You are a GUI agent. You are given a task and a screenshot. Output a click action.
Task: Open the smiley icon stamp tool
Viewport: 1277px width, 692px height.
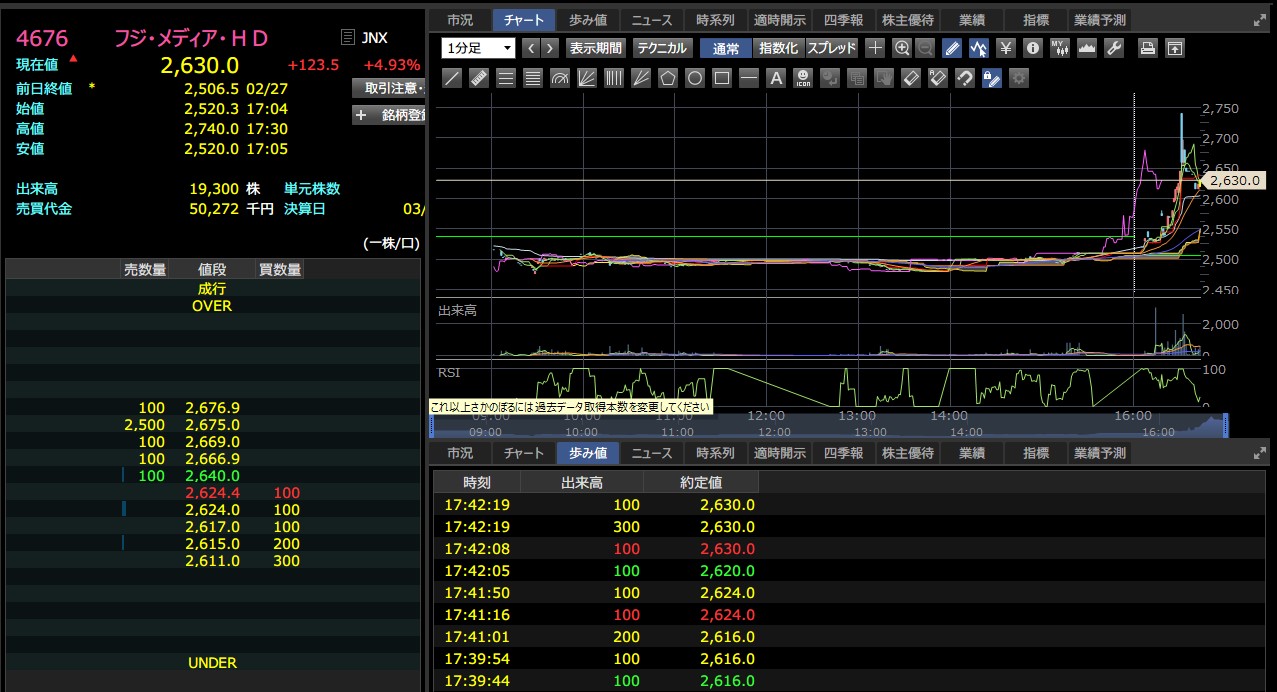click(803, 78)
